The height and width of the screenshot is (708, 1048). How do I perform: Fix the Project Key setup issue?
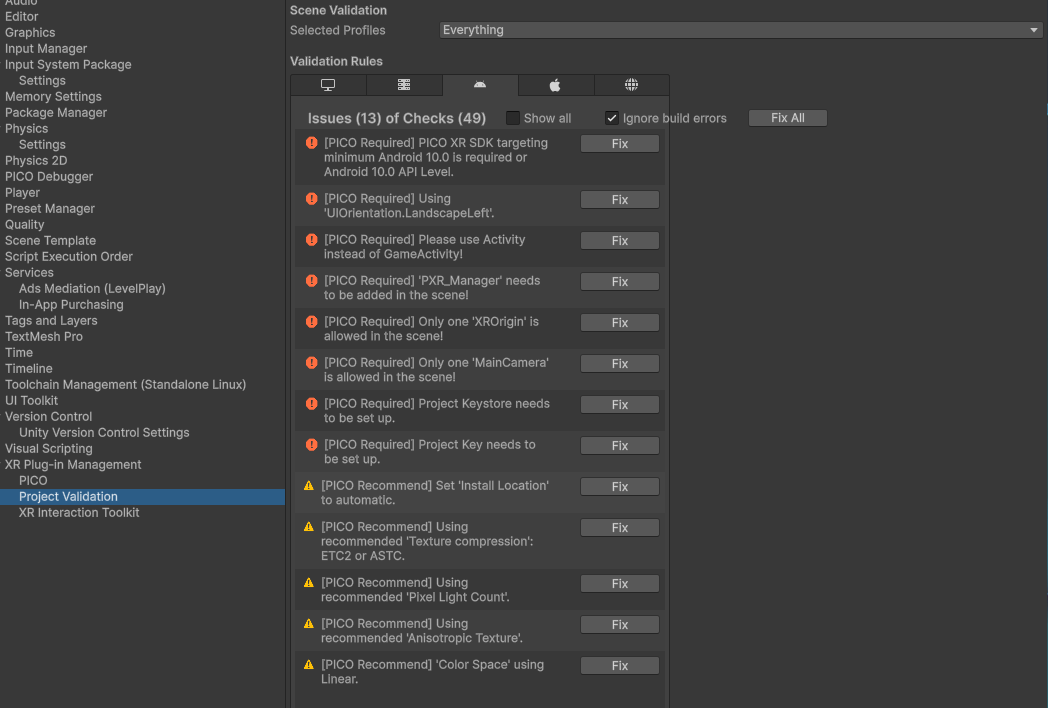pyautogui.click(x=620, y=446)
